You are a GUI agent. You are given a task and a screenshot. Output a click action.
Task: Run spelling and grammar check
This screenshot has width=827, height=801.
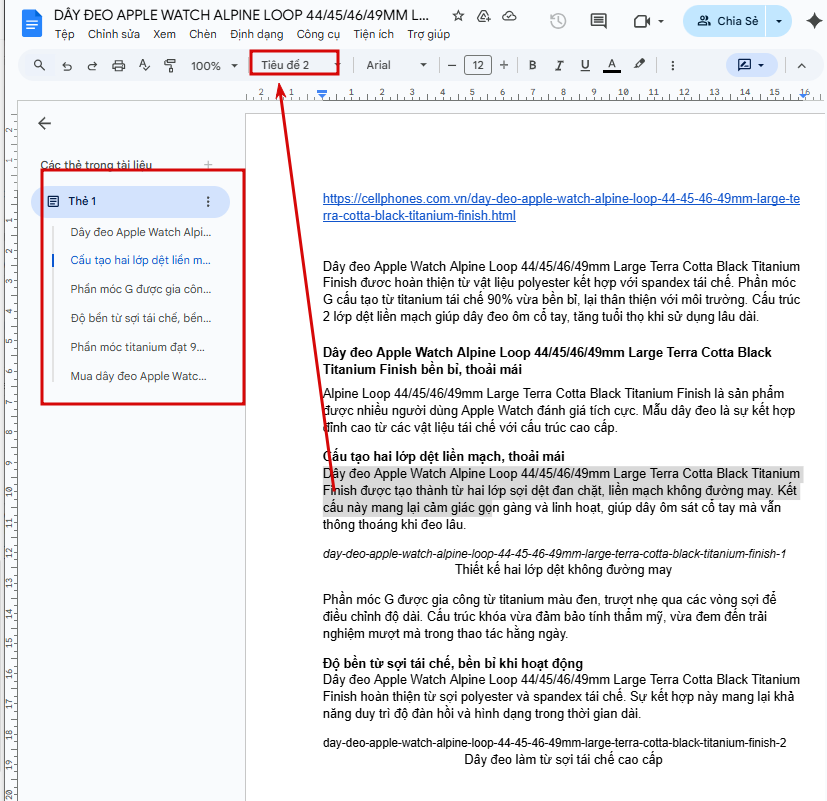click(144, 65)
